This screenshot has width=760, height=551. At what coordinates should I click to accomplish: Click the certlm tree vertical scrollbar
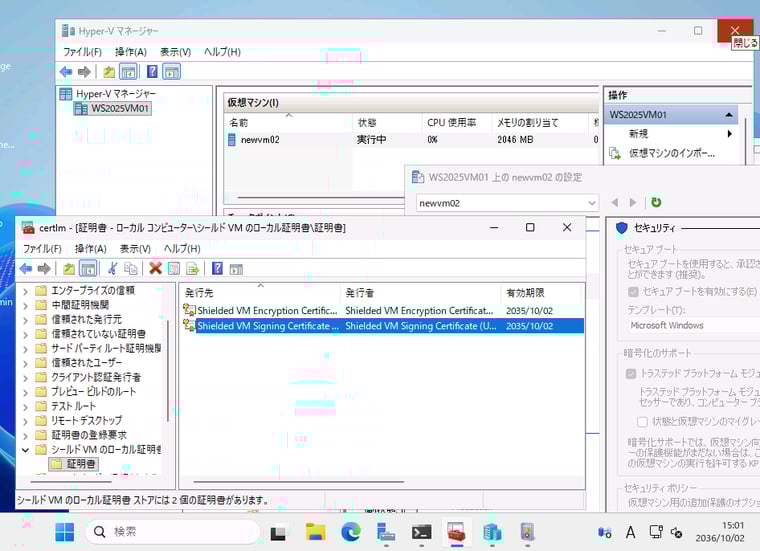click(168, 370)
